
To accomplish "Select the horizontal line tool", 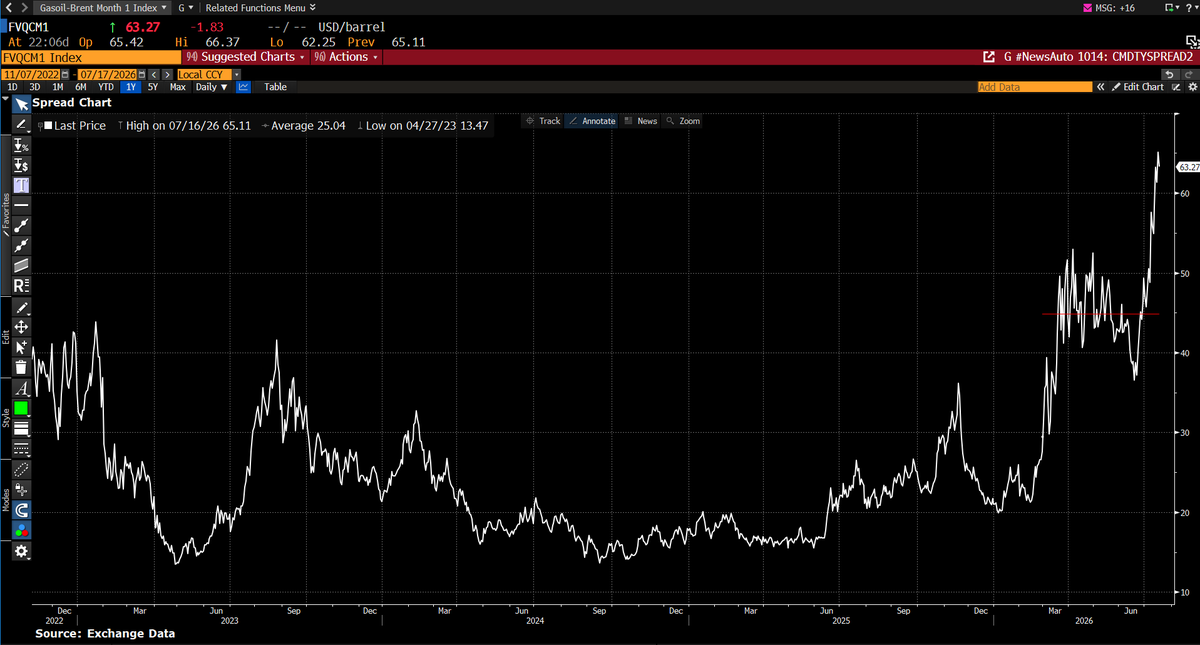I will point(21,204).
